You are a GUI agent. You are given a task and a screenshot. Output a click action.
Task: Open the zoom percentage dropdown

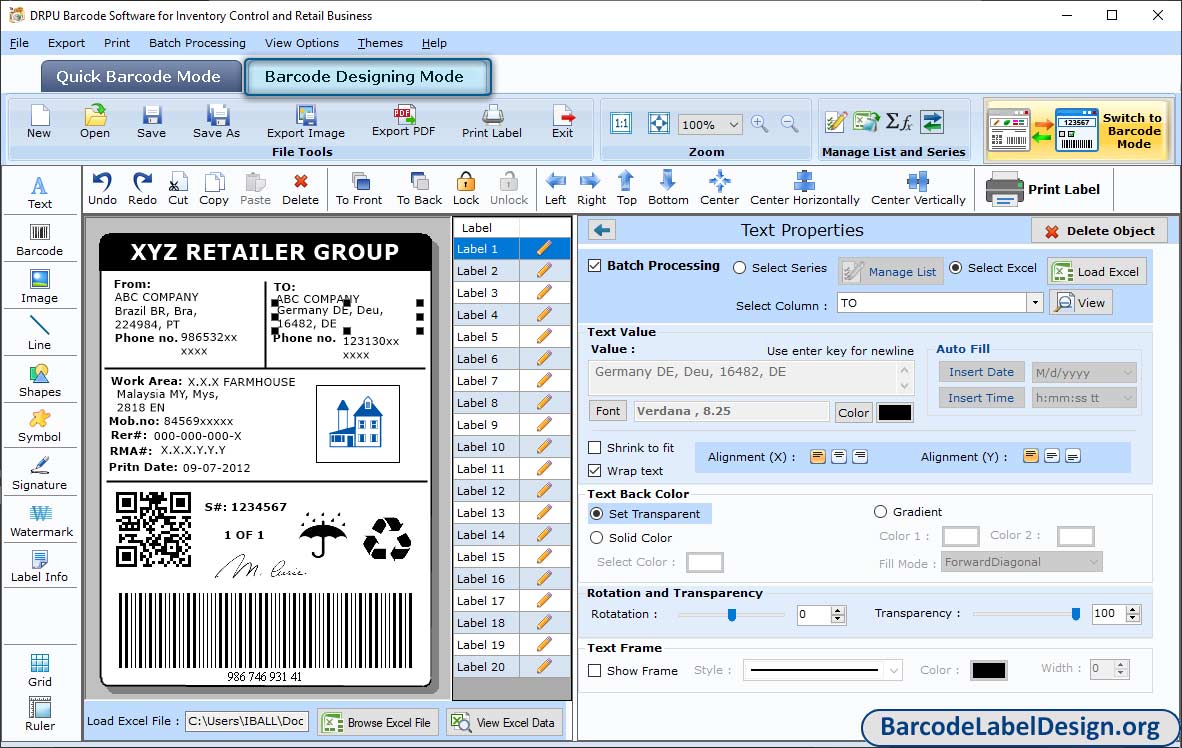733,124
